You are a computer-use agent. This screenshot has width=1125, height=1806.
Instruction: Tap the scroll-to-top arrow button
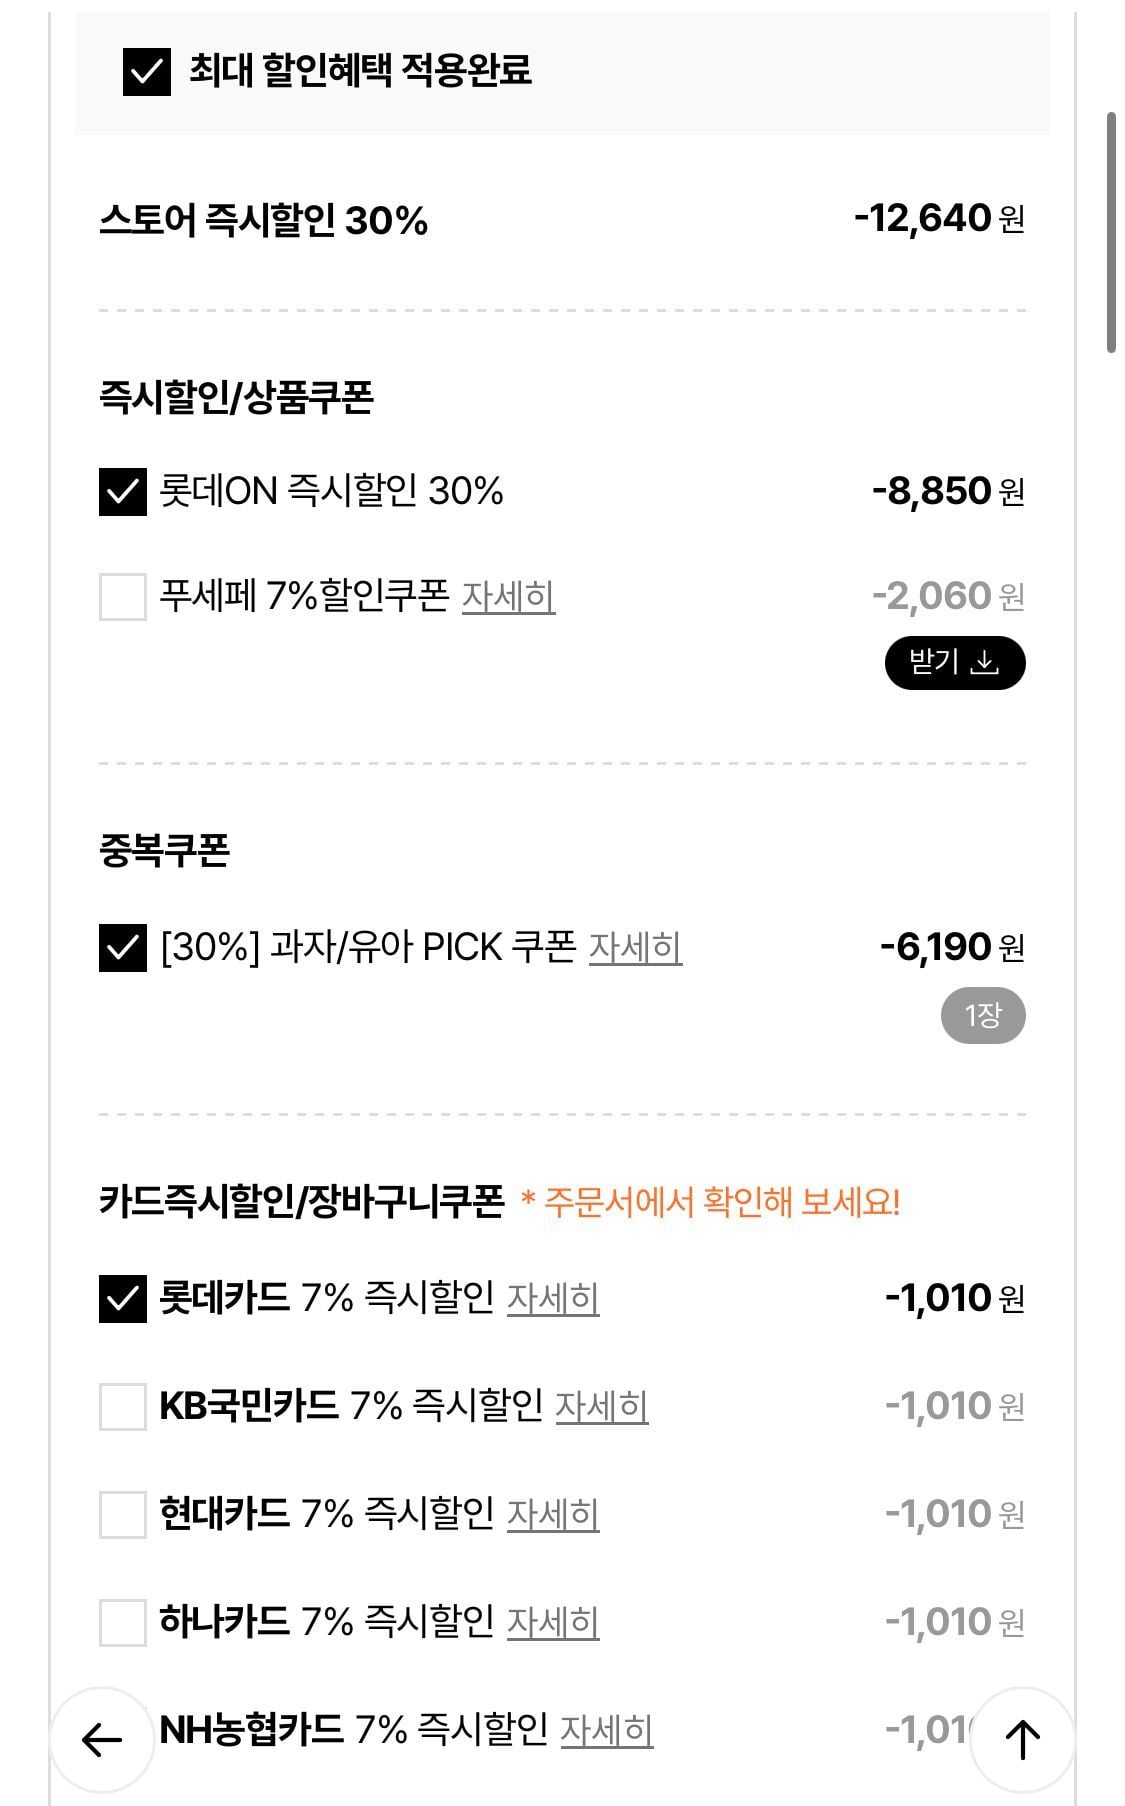tap(1021, 1739)
